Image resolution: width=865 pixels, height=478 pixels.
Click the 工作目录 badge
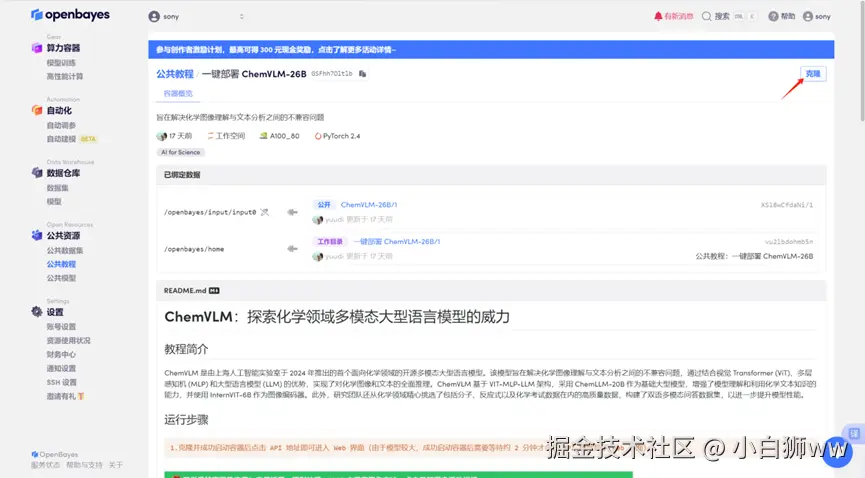(x=330, y=242)
